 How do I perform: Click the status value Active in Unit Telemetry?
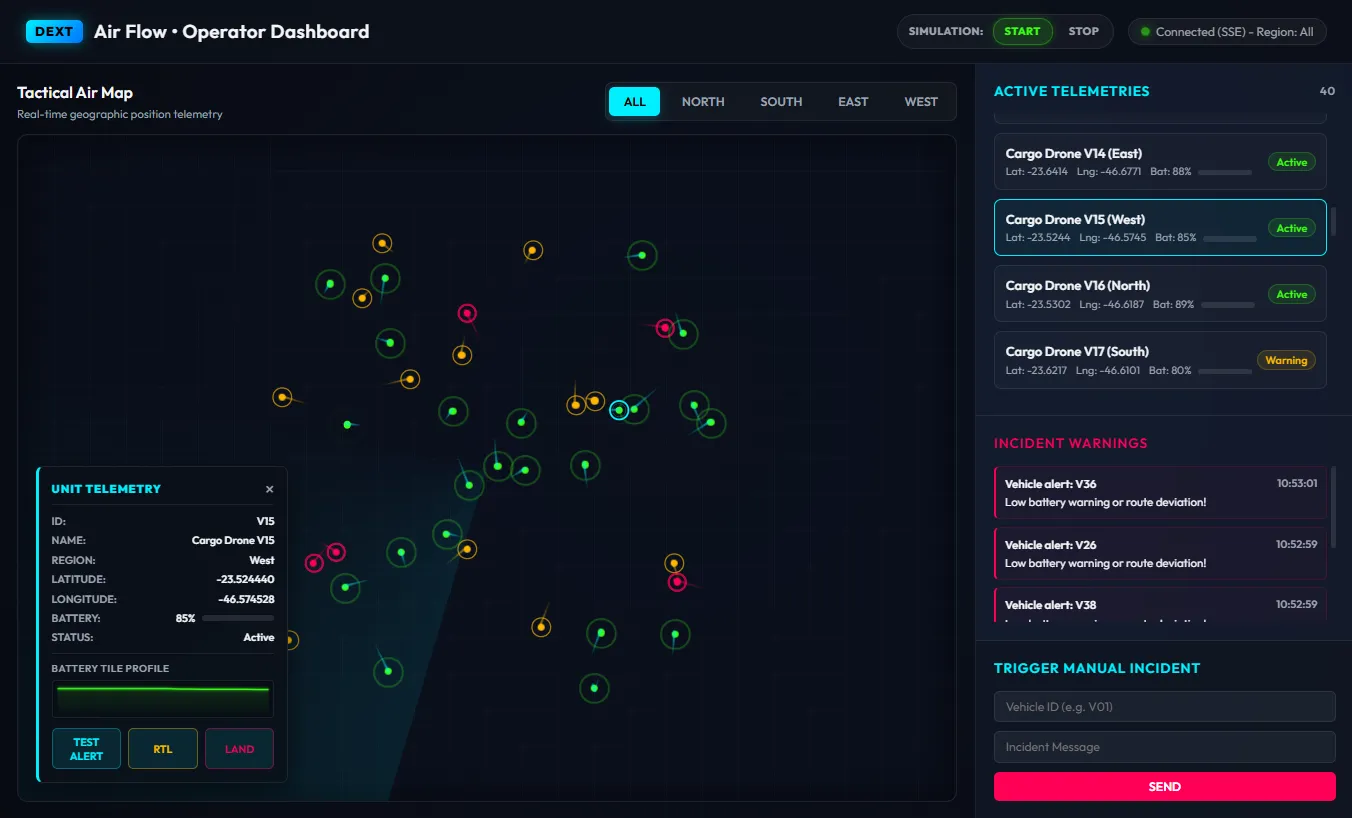coord(259,637)
